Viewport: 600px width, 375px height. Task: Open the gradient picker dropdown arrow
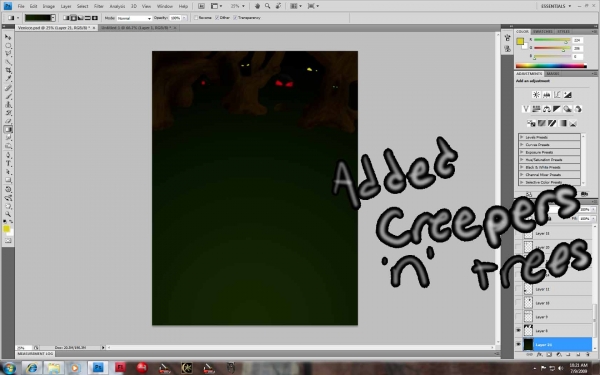coord(53,18)
